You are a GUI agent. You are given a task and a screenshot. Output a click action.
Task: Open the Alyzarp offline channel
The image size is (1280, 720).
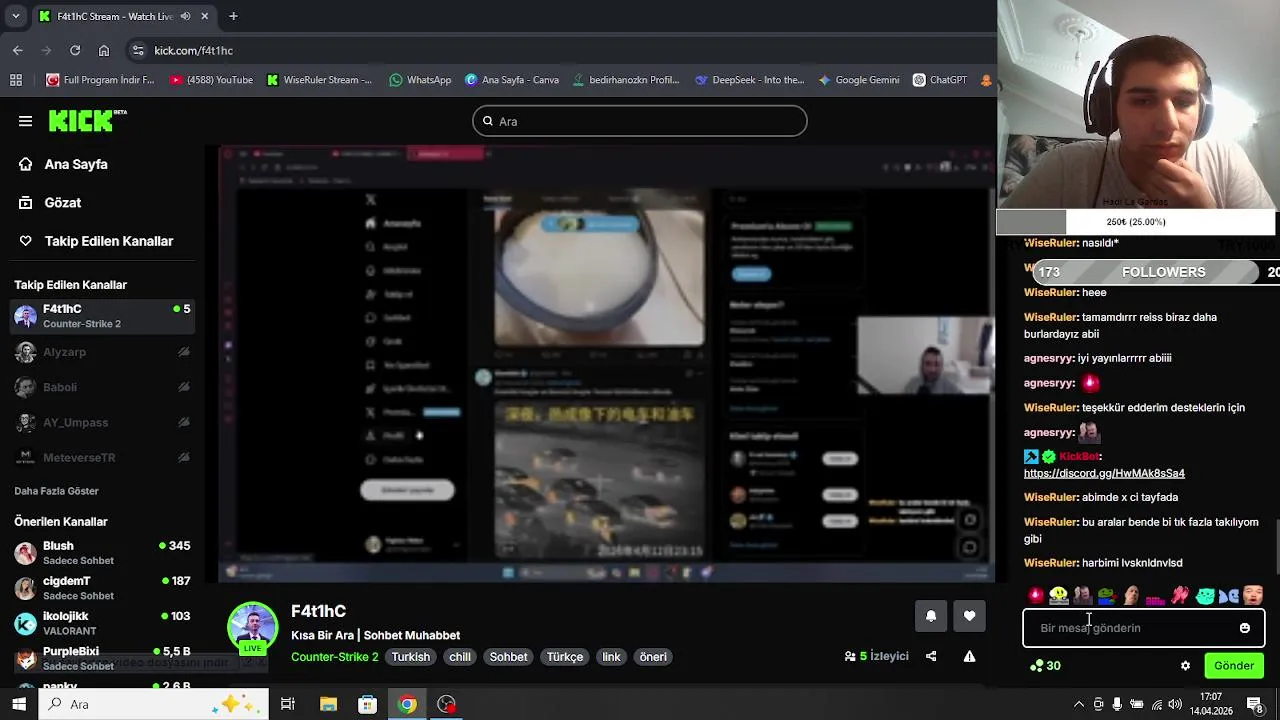pyautogui.click(x=100, y=352)
